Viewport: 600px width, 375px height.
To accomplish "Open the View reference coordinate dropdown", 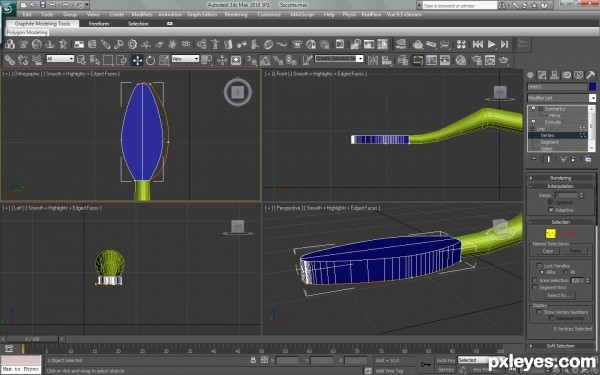I will pyautogui.click(x=185, y=59).
